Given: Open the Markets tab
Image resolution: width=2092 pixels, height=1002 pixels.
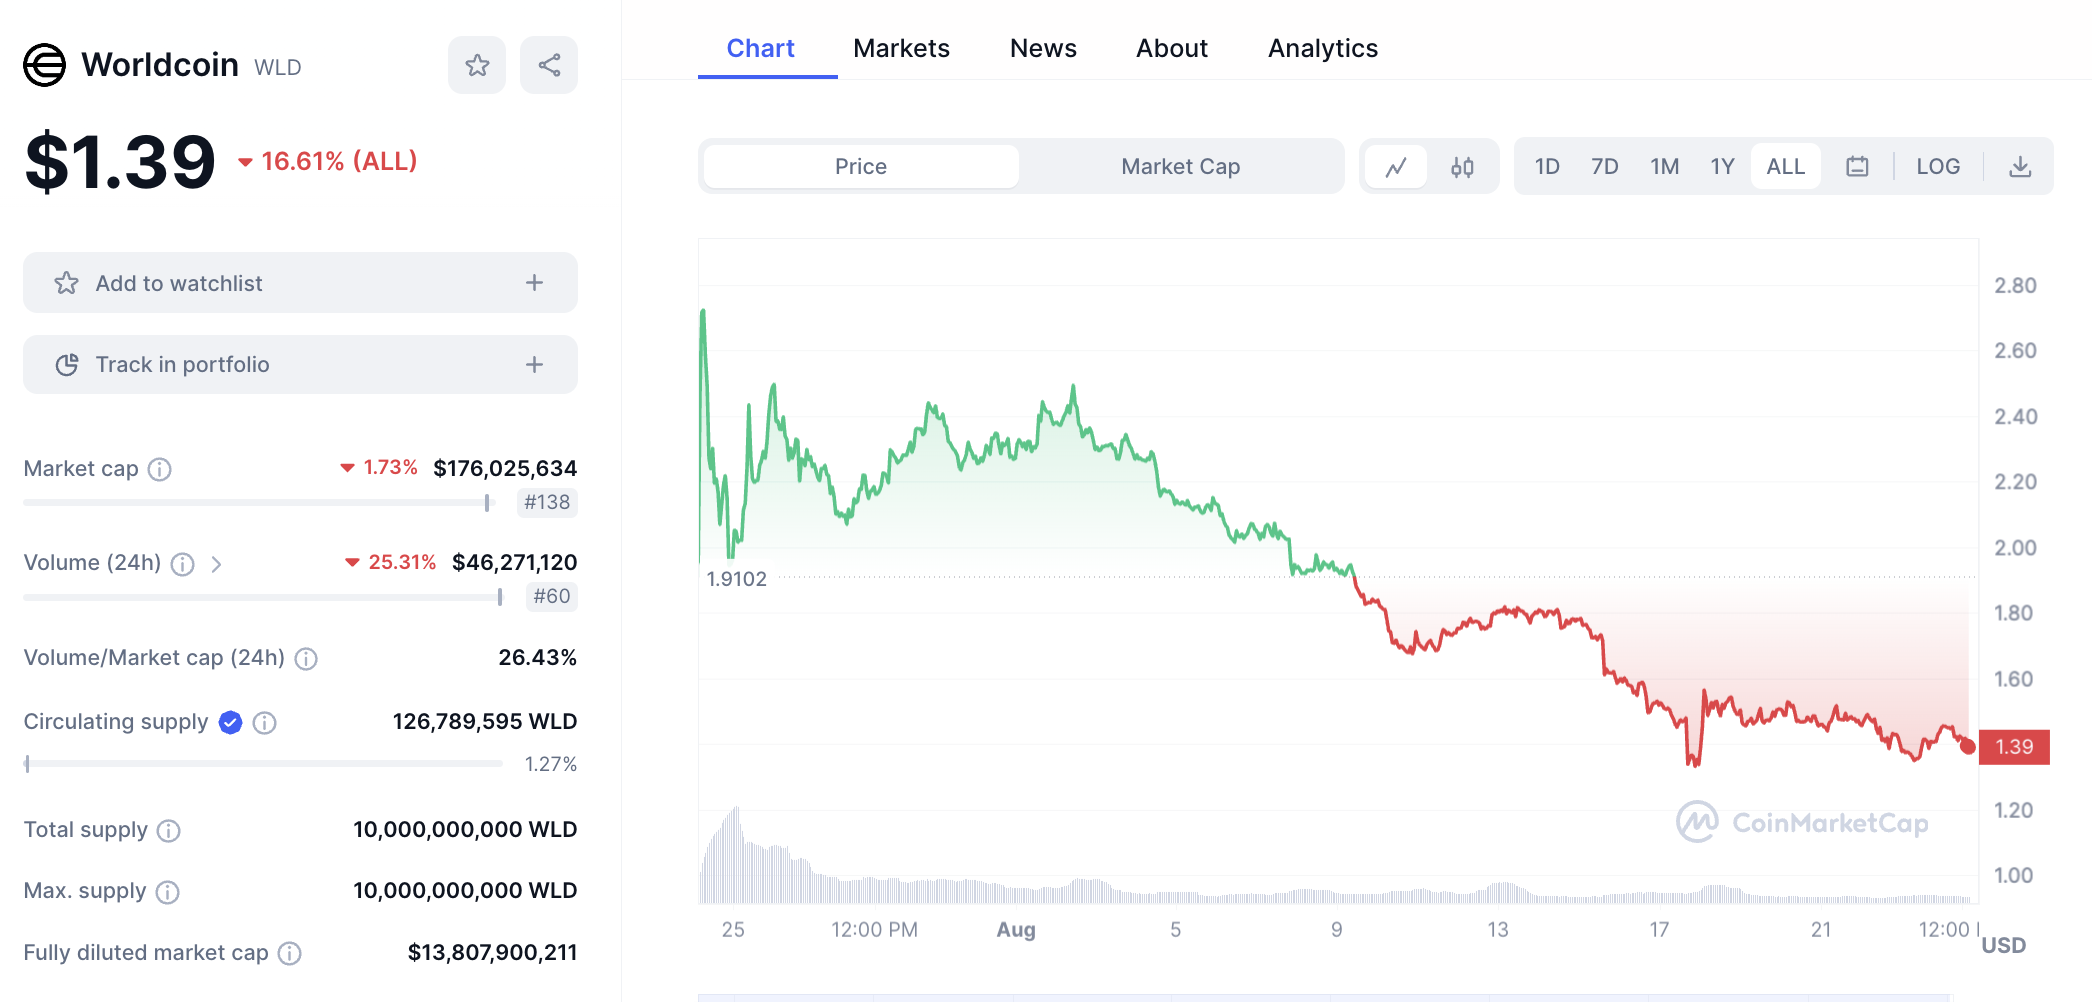Looking at the screenshot, I should point(901,48).
